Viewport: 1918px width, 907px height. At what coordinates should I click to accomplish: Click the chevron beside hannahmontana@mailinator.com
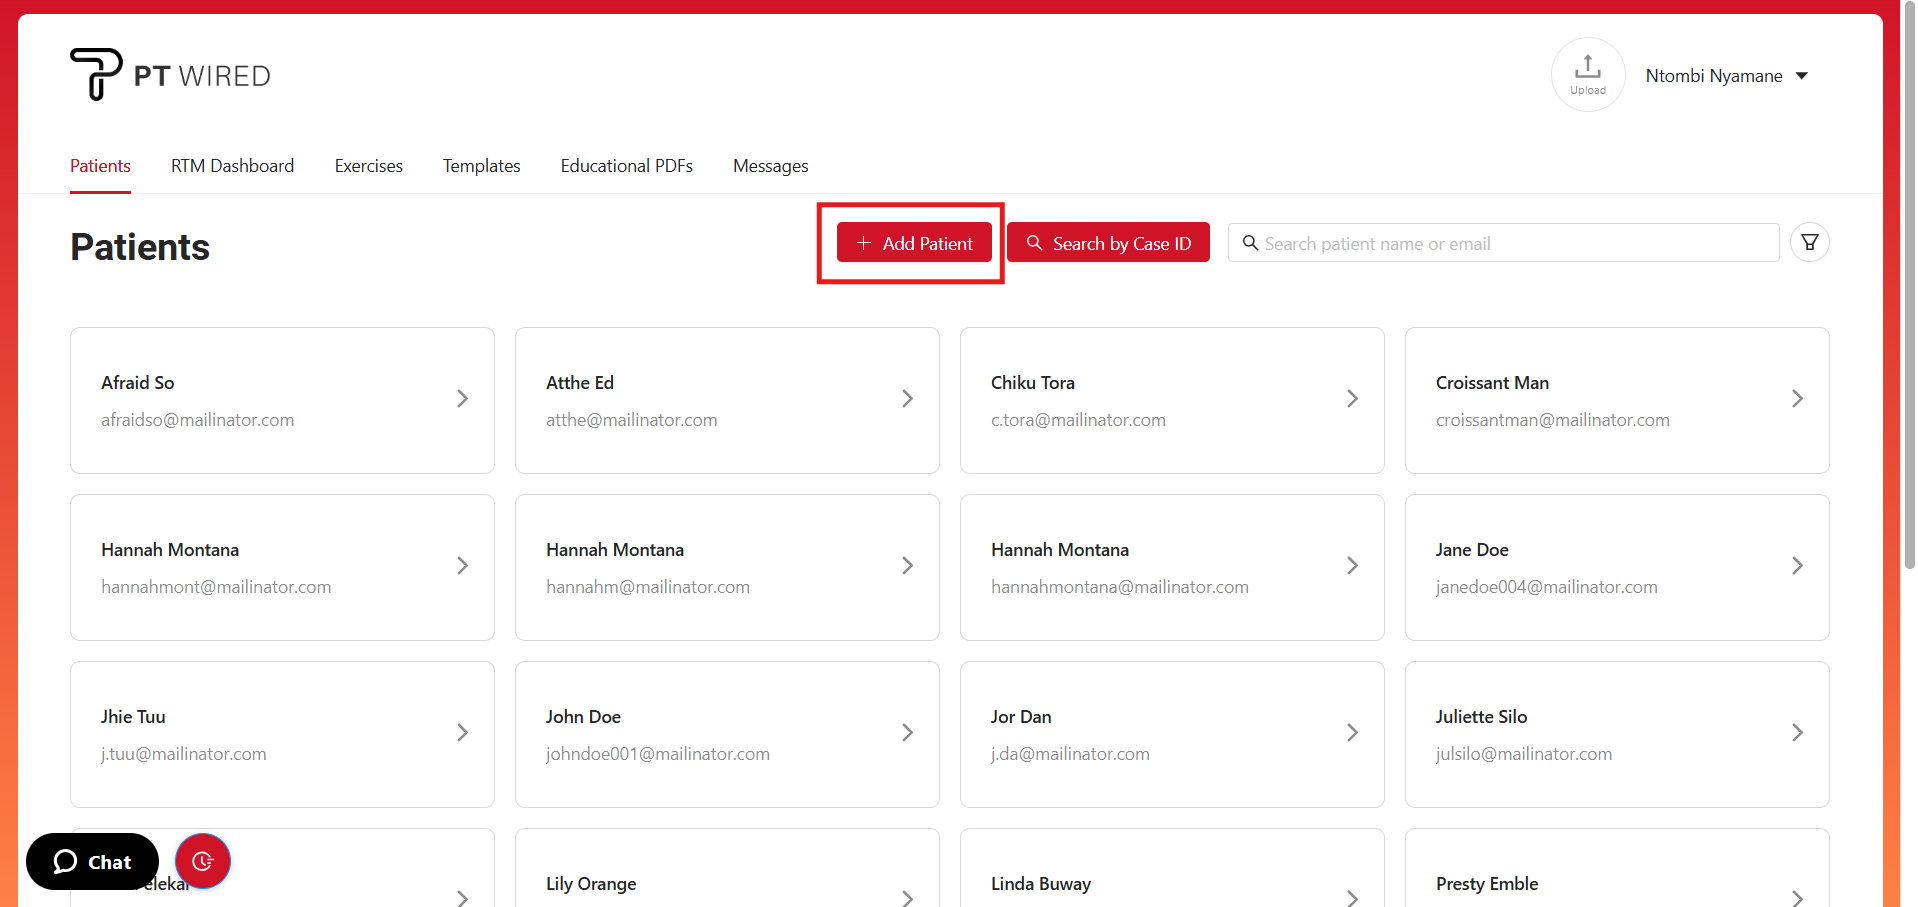(1352, 566)
